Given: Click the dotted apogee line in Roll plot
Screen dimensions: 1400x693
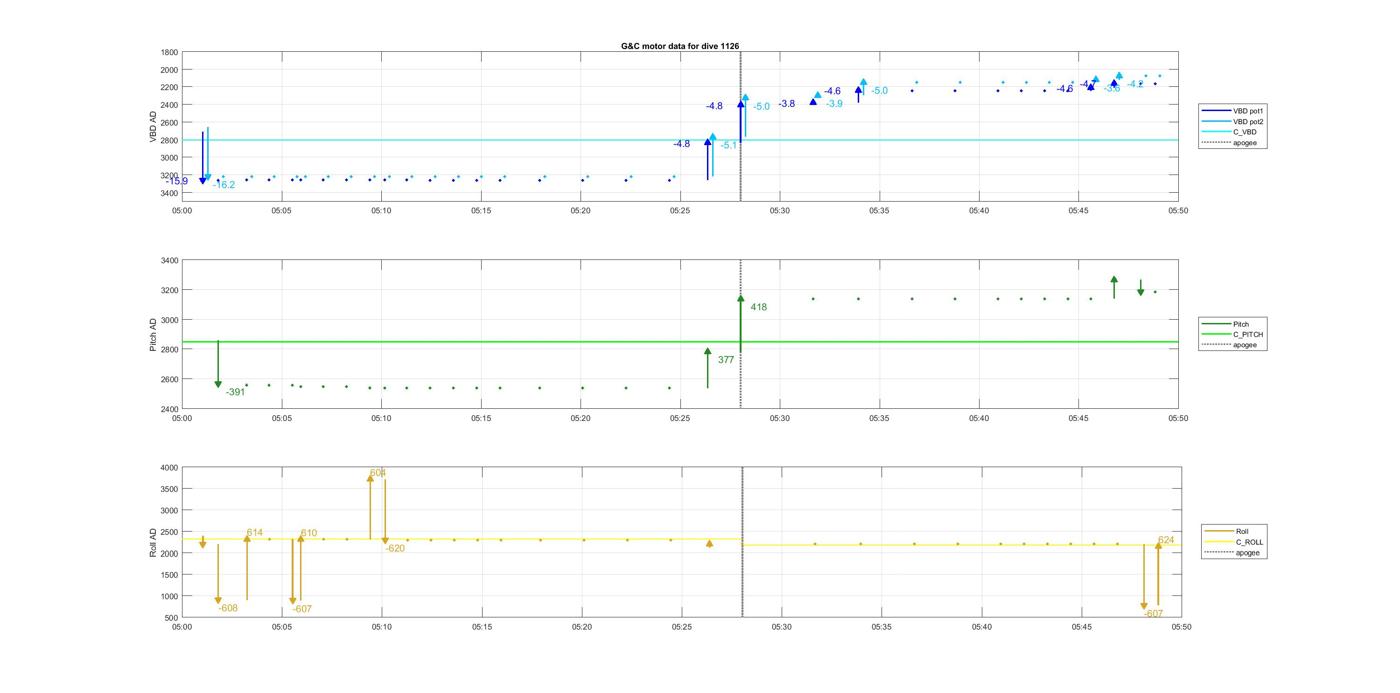Looking at the screenshot, I should pos(742,543).
